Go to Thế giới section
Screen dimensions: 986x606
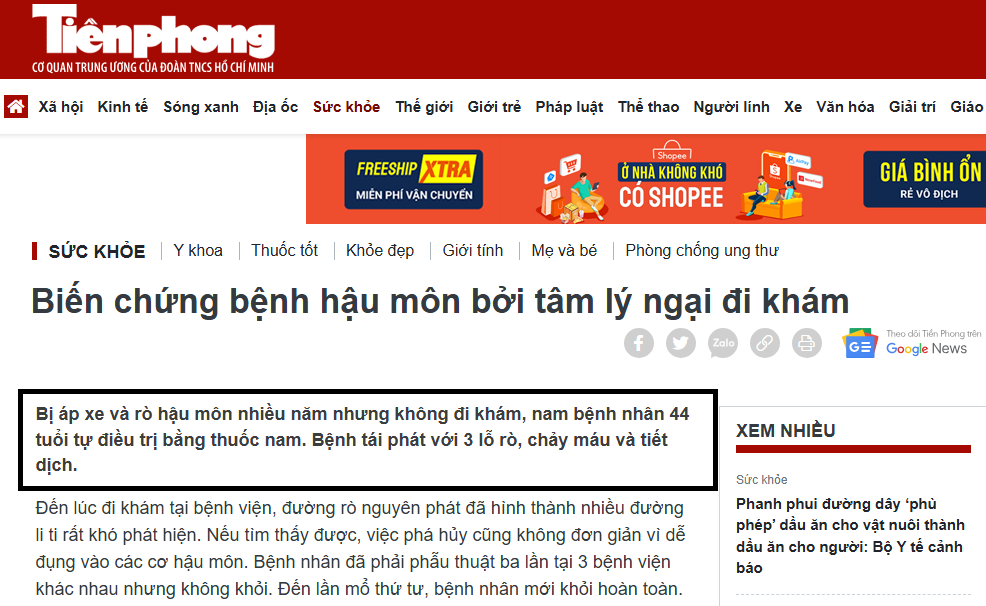tap(424, 107)
